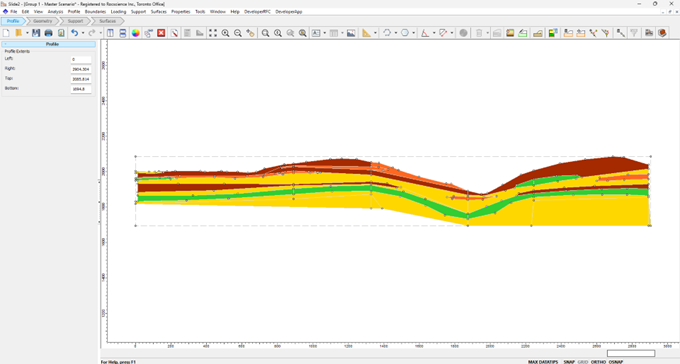The height and width of the screenshot is (364, 680).
Task: Click the polygon shape tool icon
Action: (387, 33)
